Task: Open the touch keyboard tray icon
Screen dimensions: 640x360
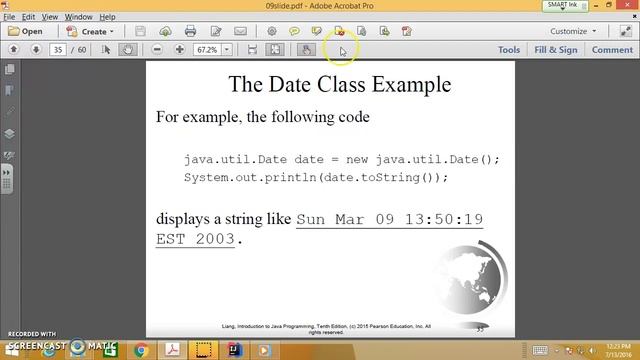Action: point(540,350)
